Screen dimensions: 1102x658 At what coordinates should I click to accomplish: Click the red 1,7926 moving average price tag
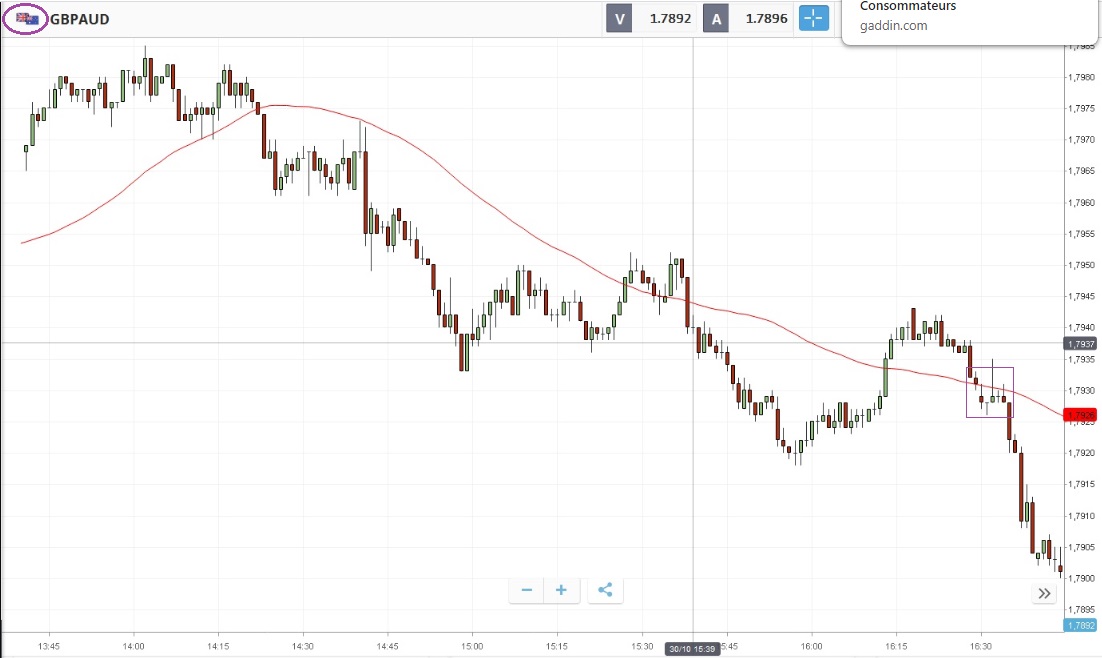pos(1081,415)
